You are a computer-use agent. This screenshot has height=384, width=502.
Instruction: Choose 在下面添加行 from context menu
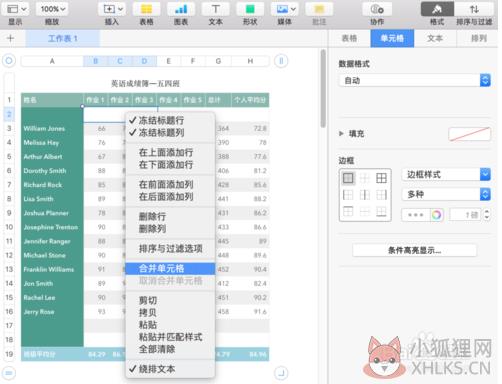click(x=170, y=165)
